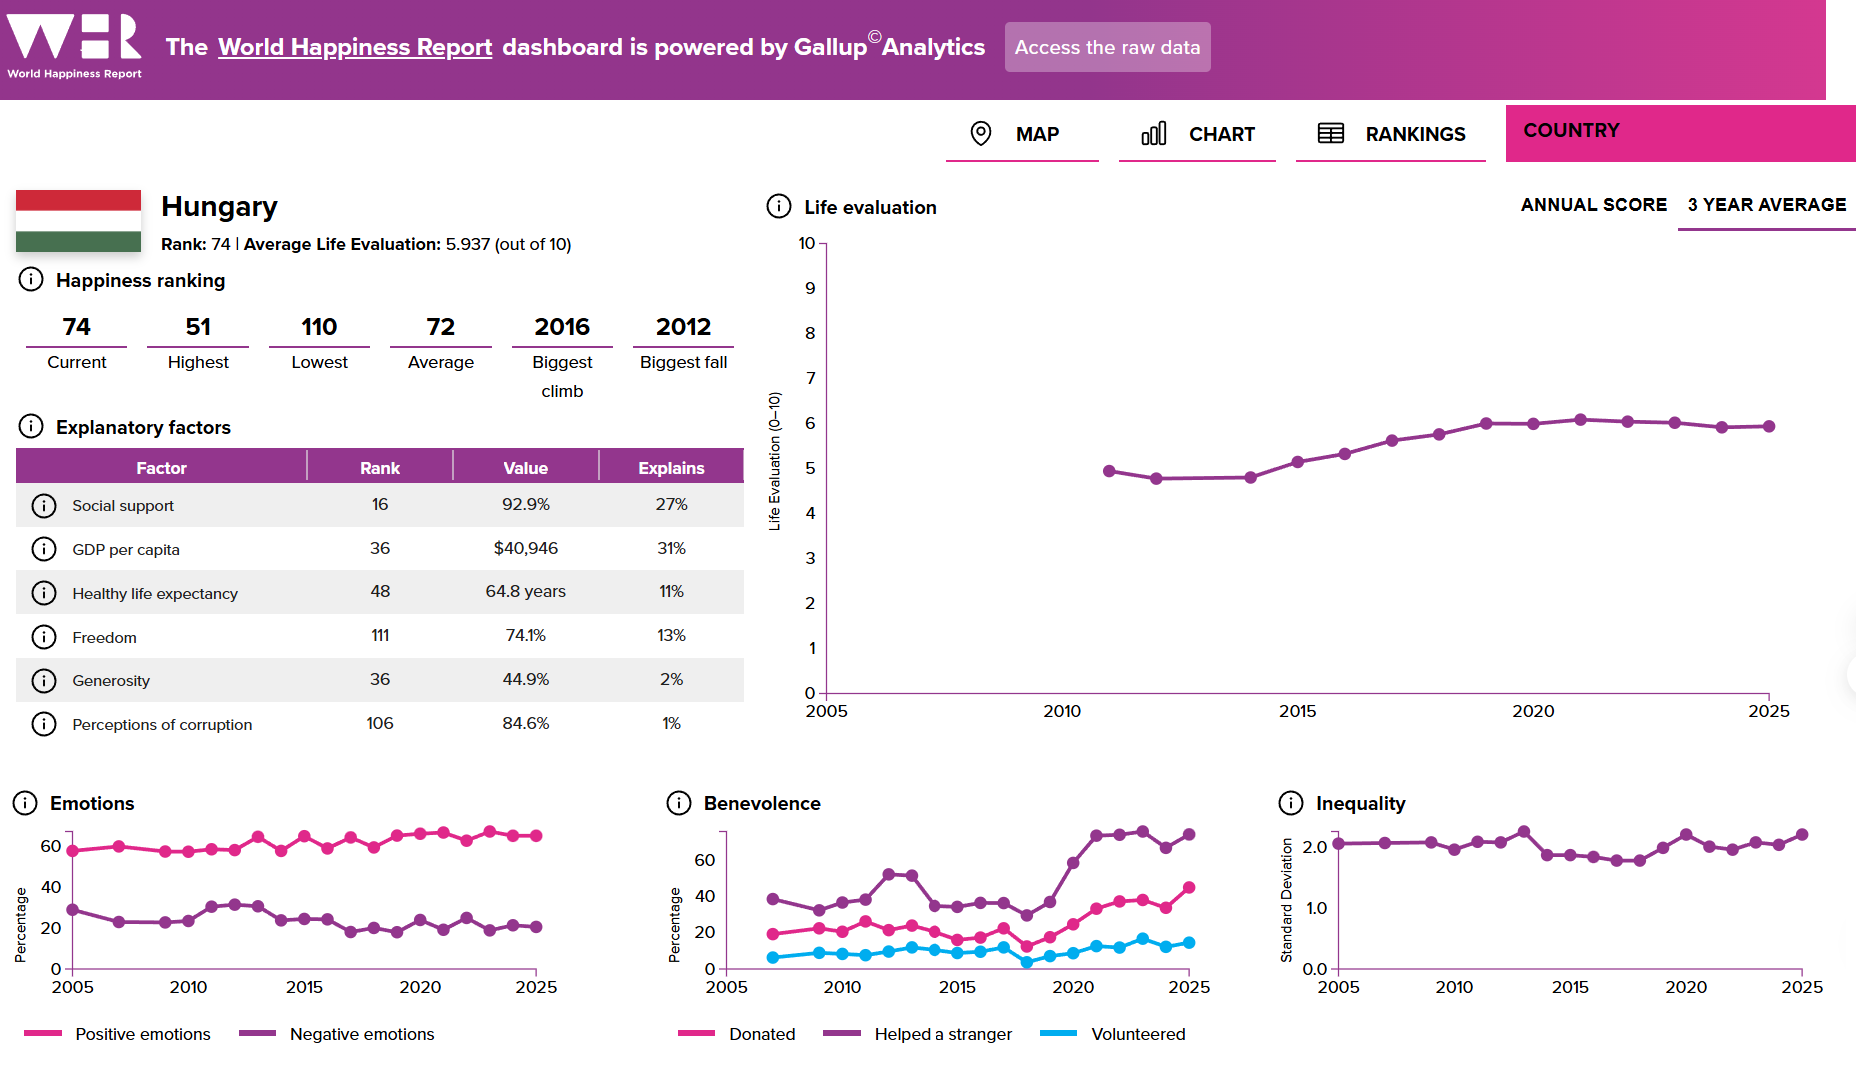The image size is (1861, 1073).
Task: Open info for Explanatory factors
Action: [31, 427]
